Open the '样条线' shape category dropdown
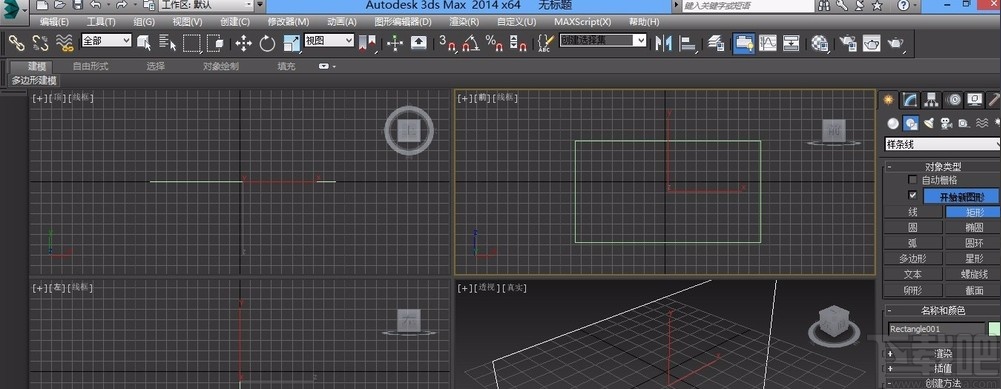 tap(942, 144)
